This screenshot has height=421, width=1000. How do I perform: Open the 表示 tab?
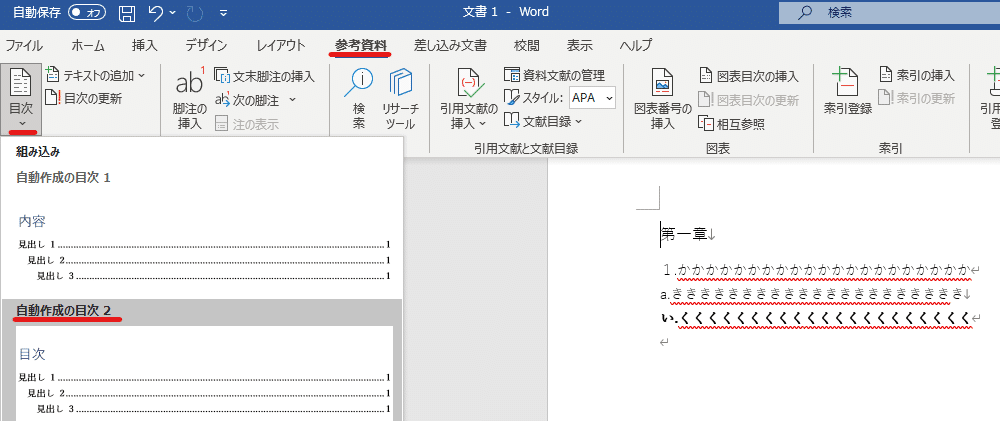[x=580, y=45]
